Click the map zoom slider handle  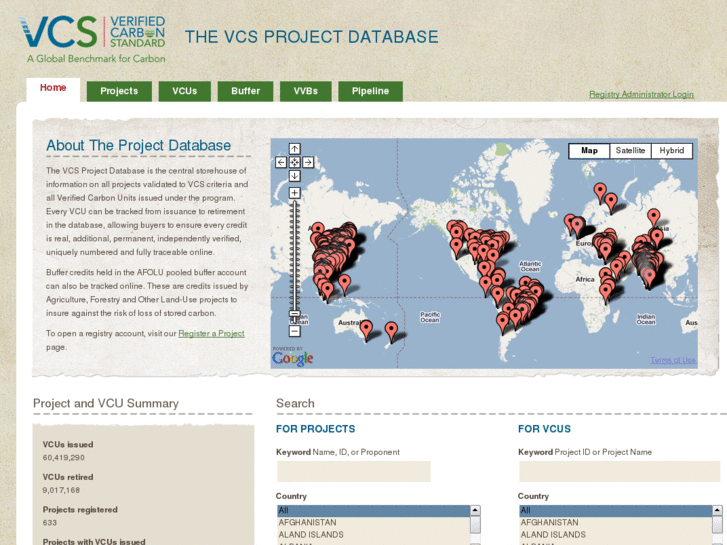point(294,314)
